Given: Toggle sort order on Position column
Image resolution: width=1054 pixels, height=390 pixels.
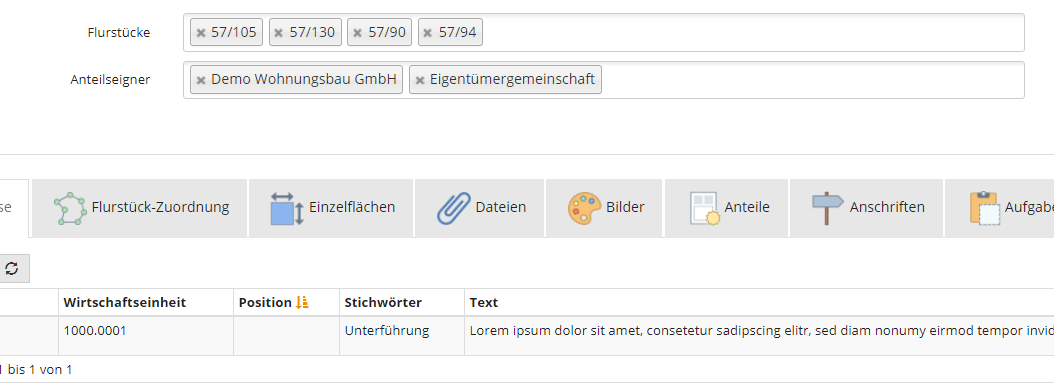Looking at the screenshot, I should click(x=301, y=303).
